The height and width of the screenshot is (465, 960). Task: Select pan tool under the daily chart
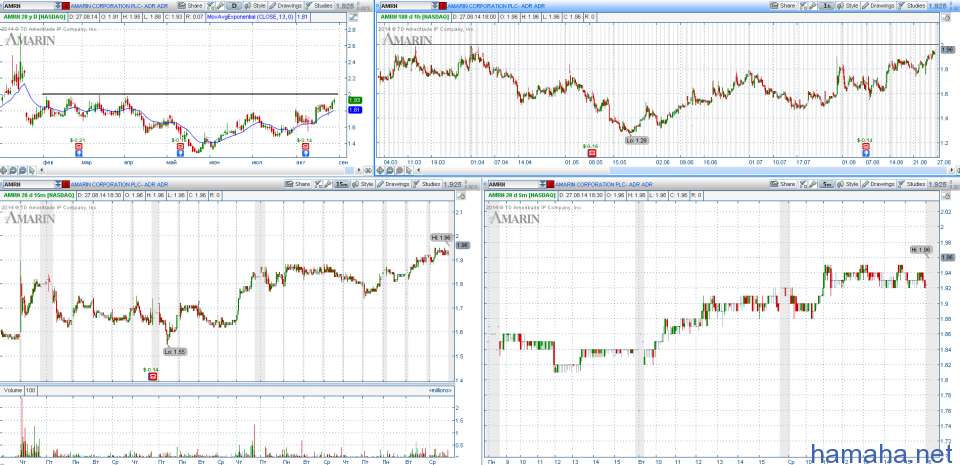(x=4, y=171)
